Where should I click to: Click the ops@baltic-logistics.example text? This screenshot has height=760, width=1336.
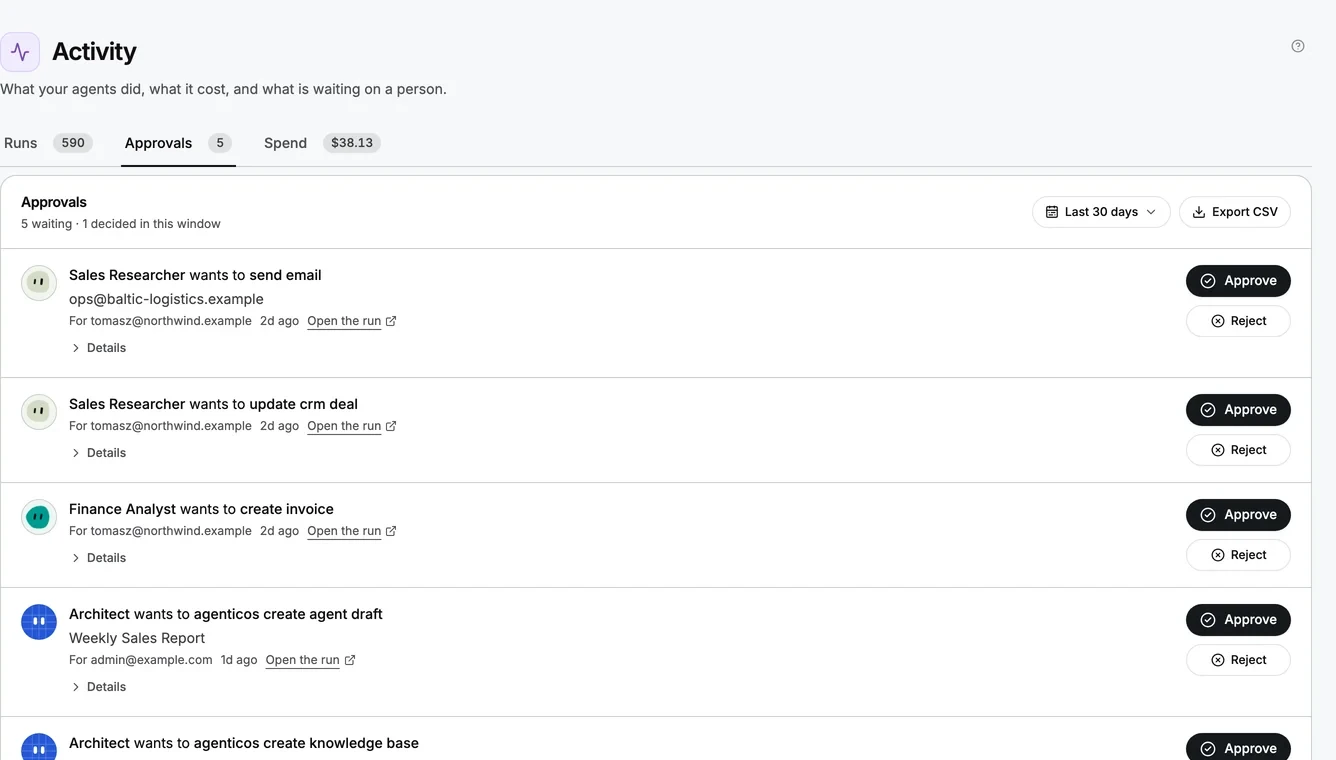coord(166,299)
